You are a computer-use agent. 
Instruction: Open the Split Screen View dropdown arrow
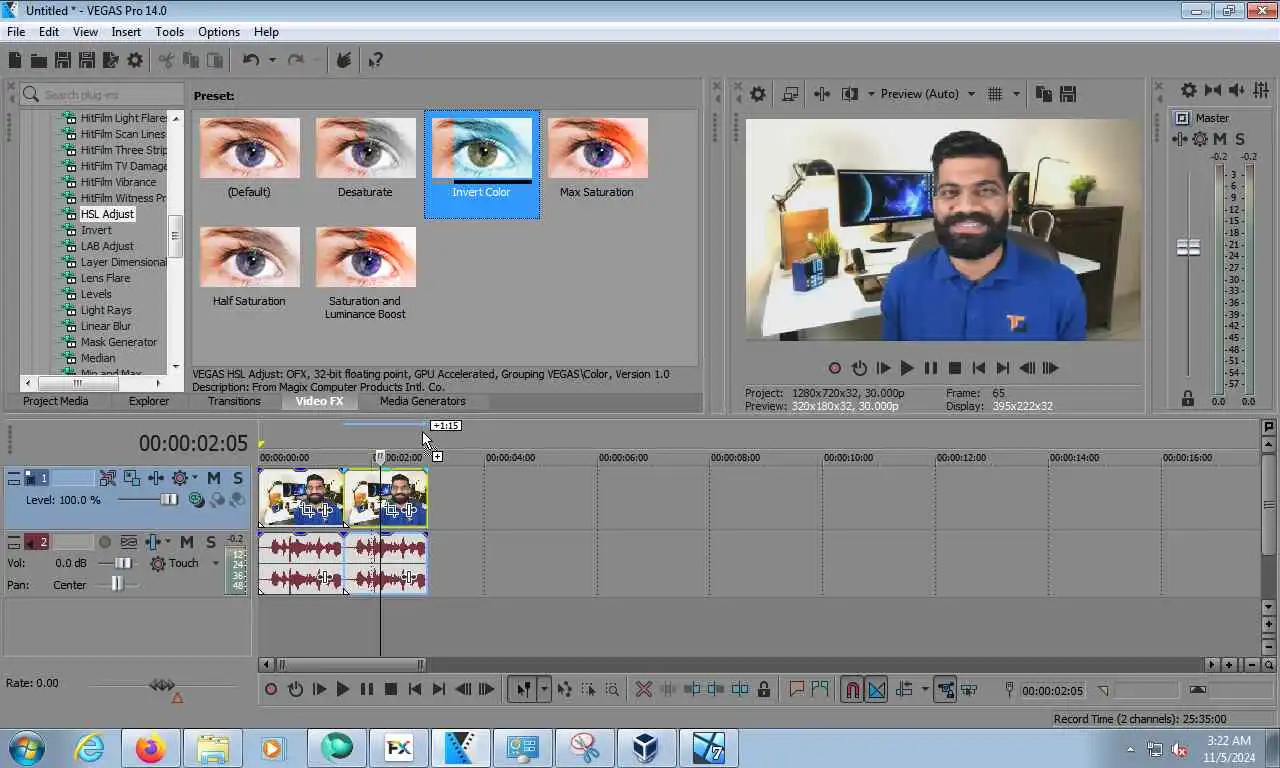[x=871, y=94]
